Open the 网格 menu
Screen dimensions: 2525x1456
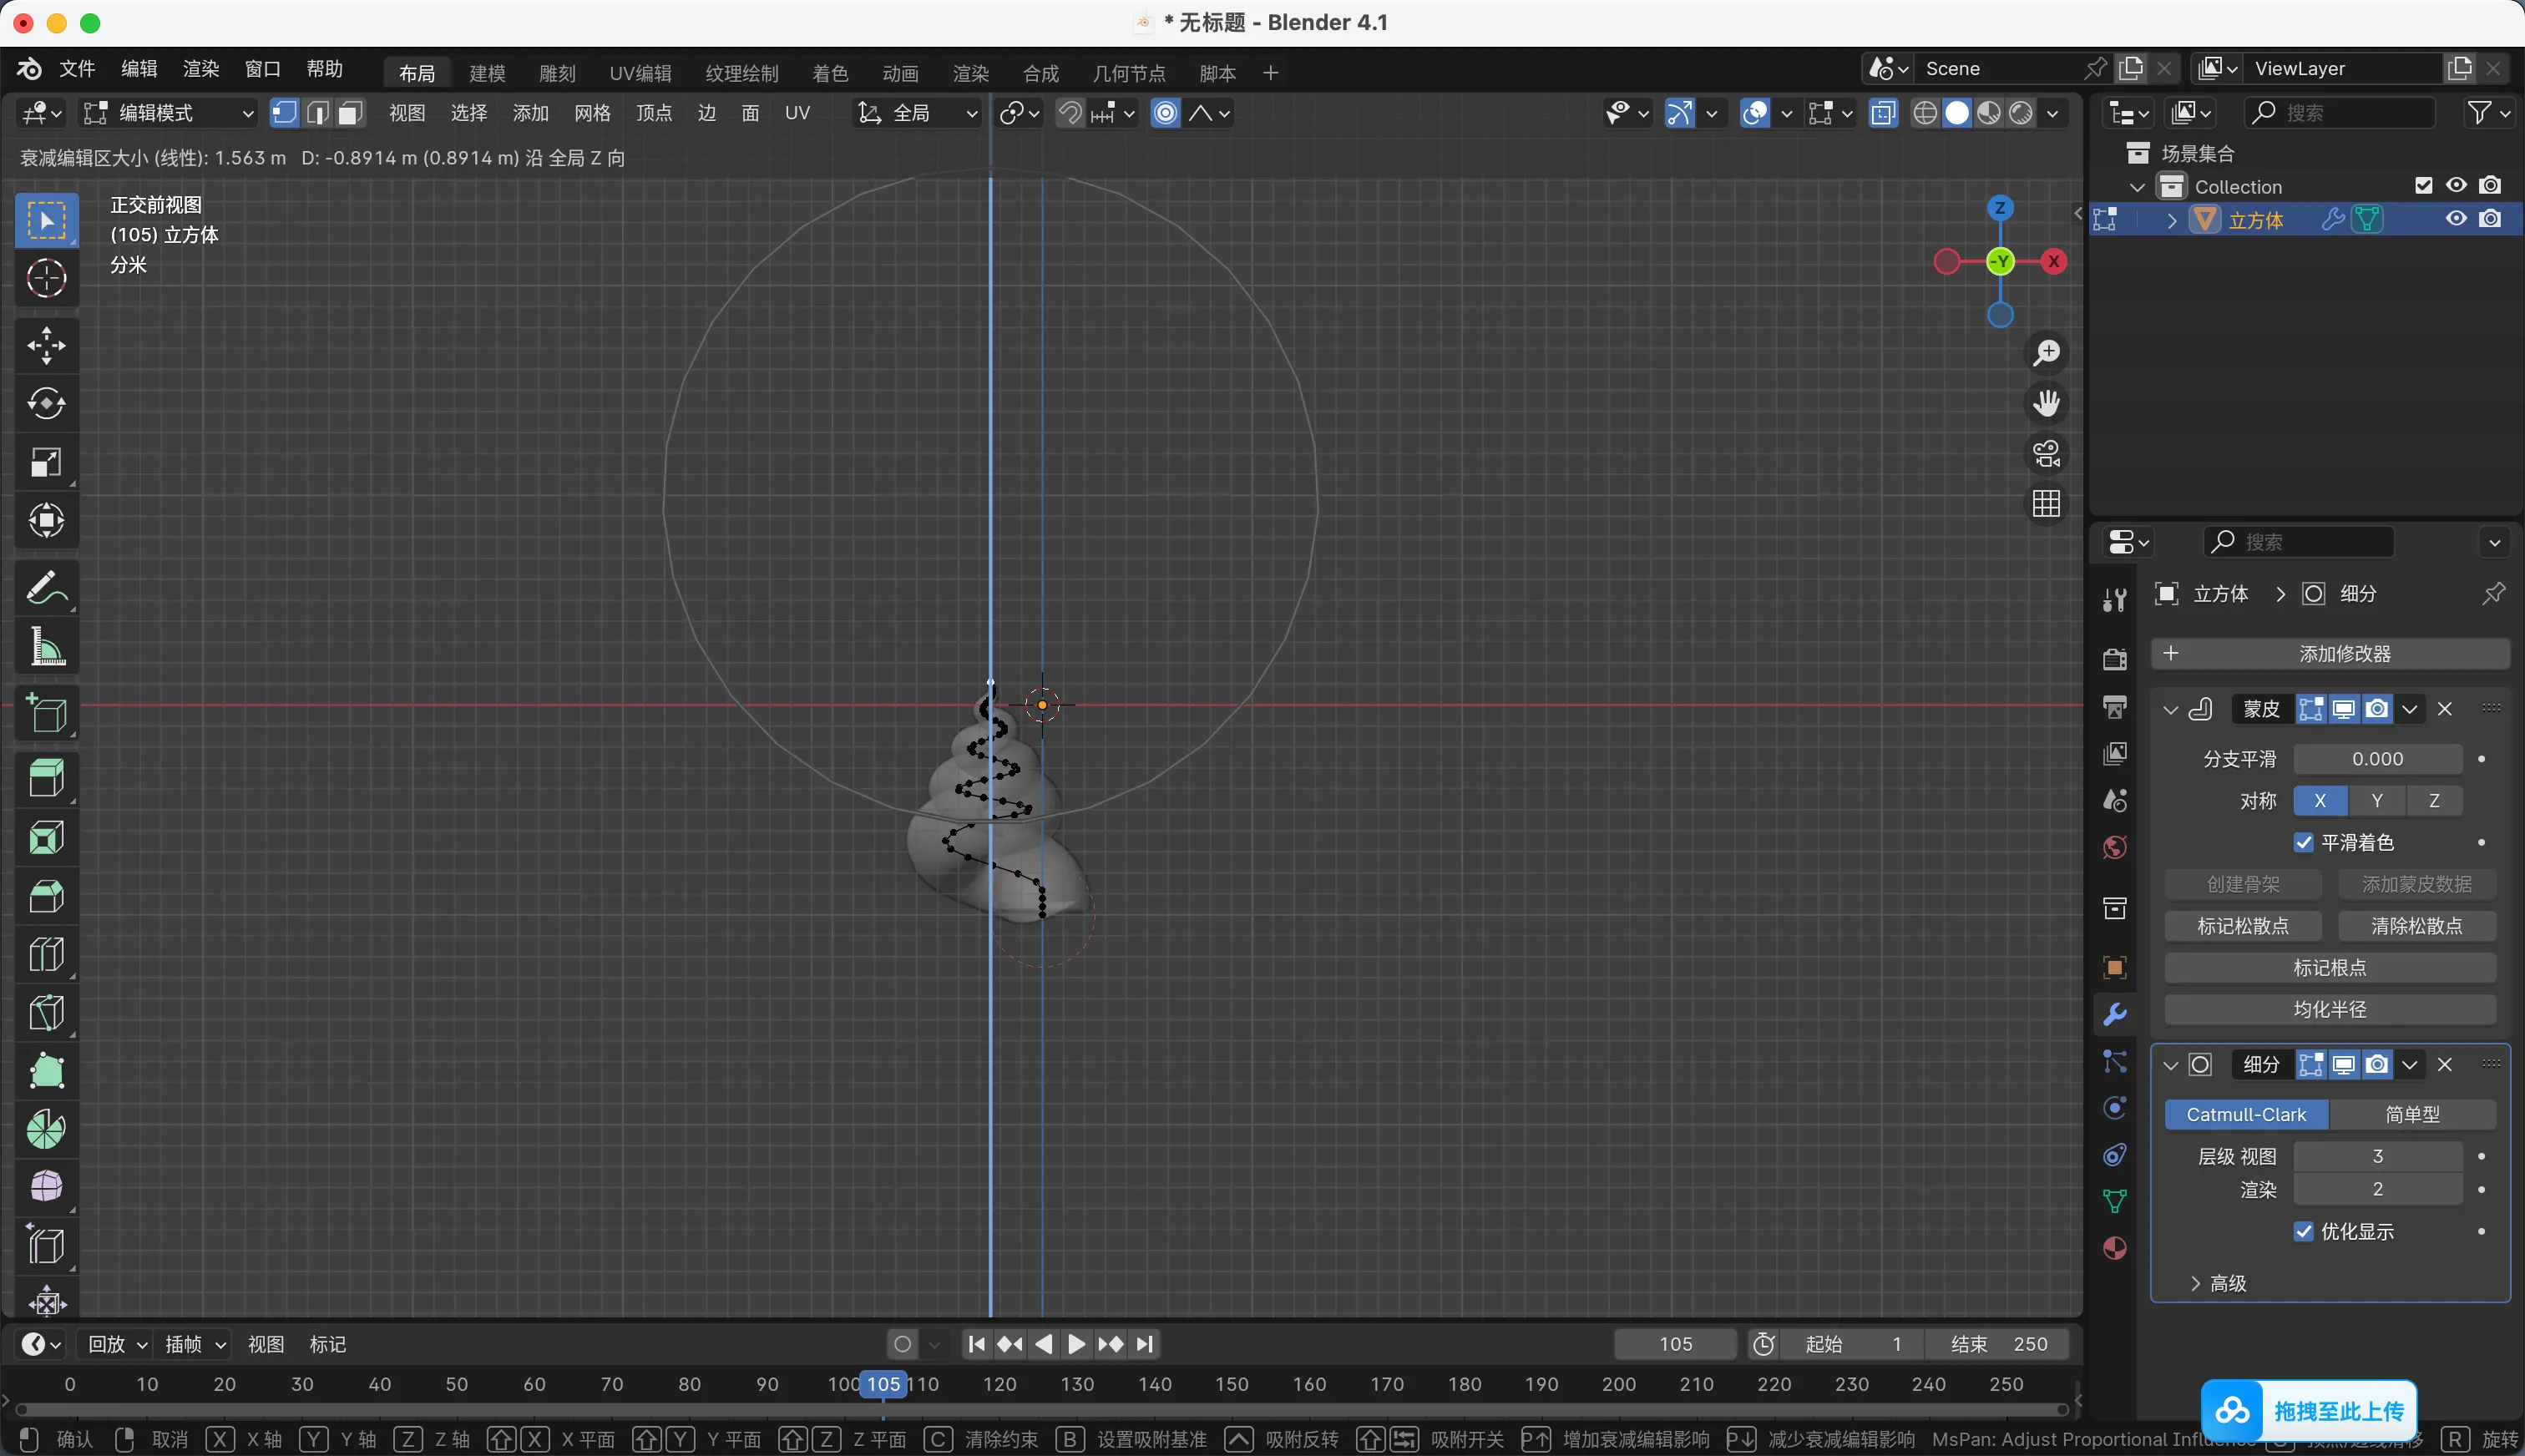[x=592, y=113]
